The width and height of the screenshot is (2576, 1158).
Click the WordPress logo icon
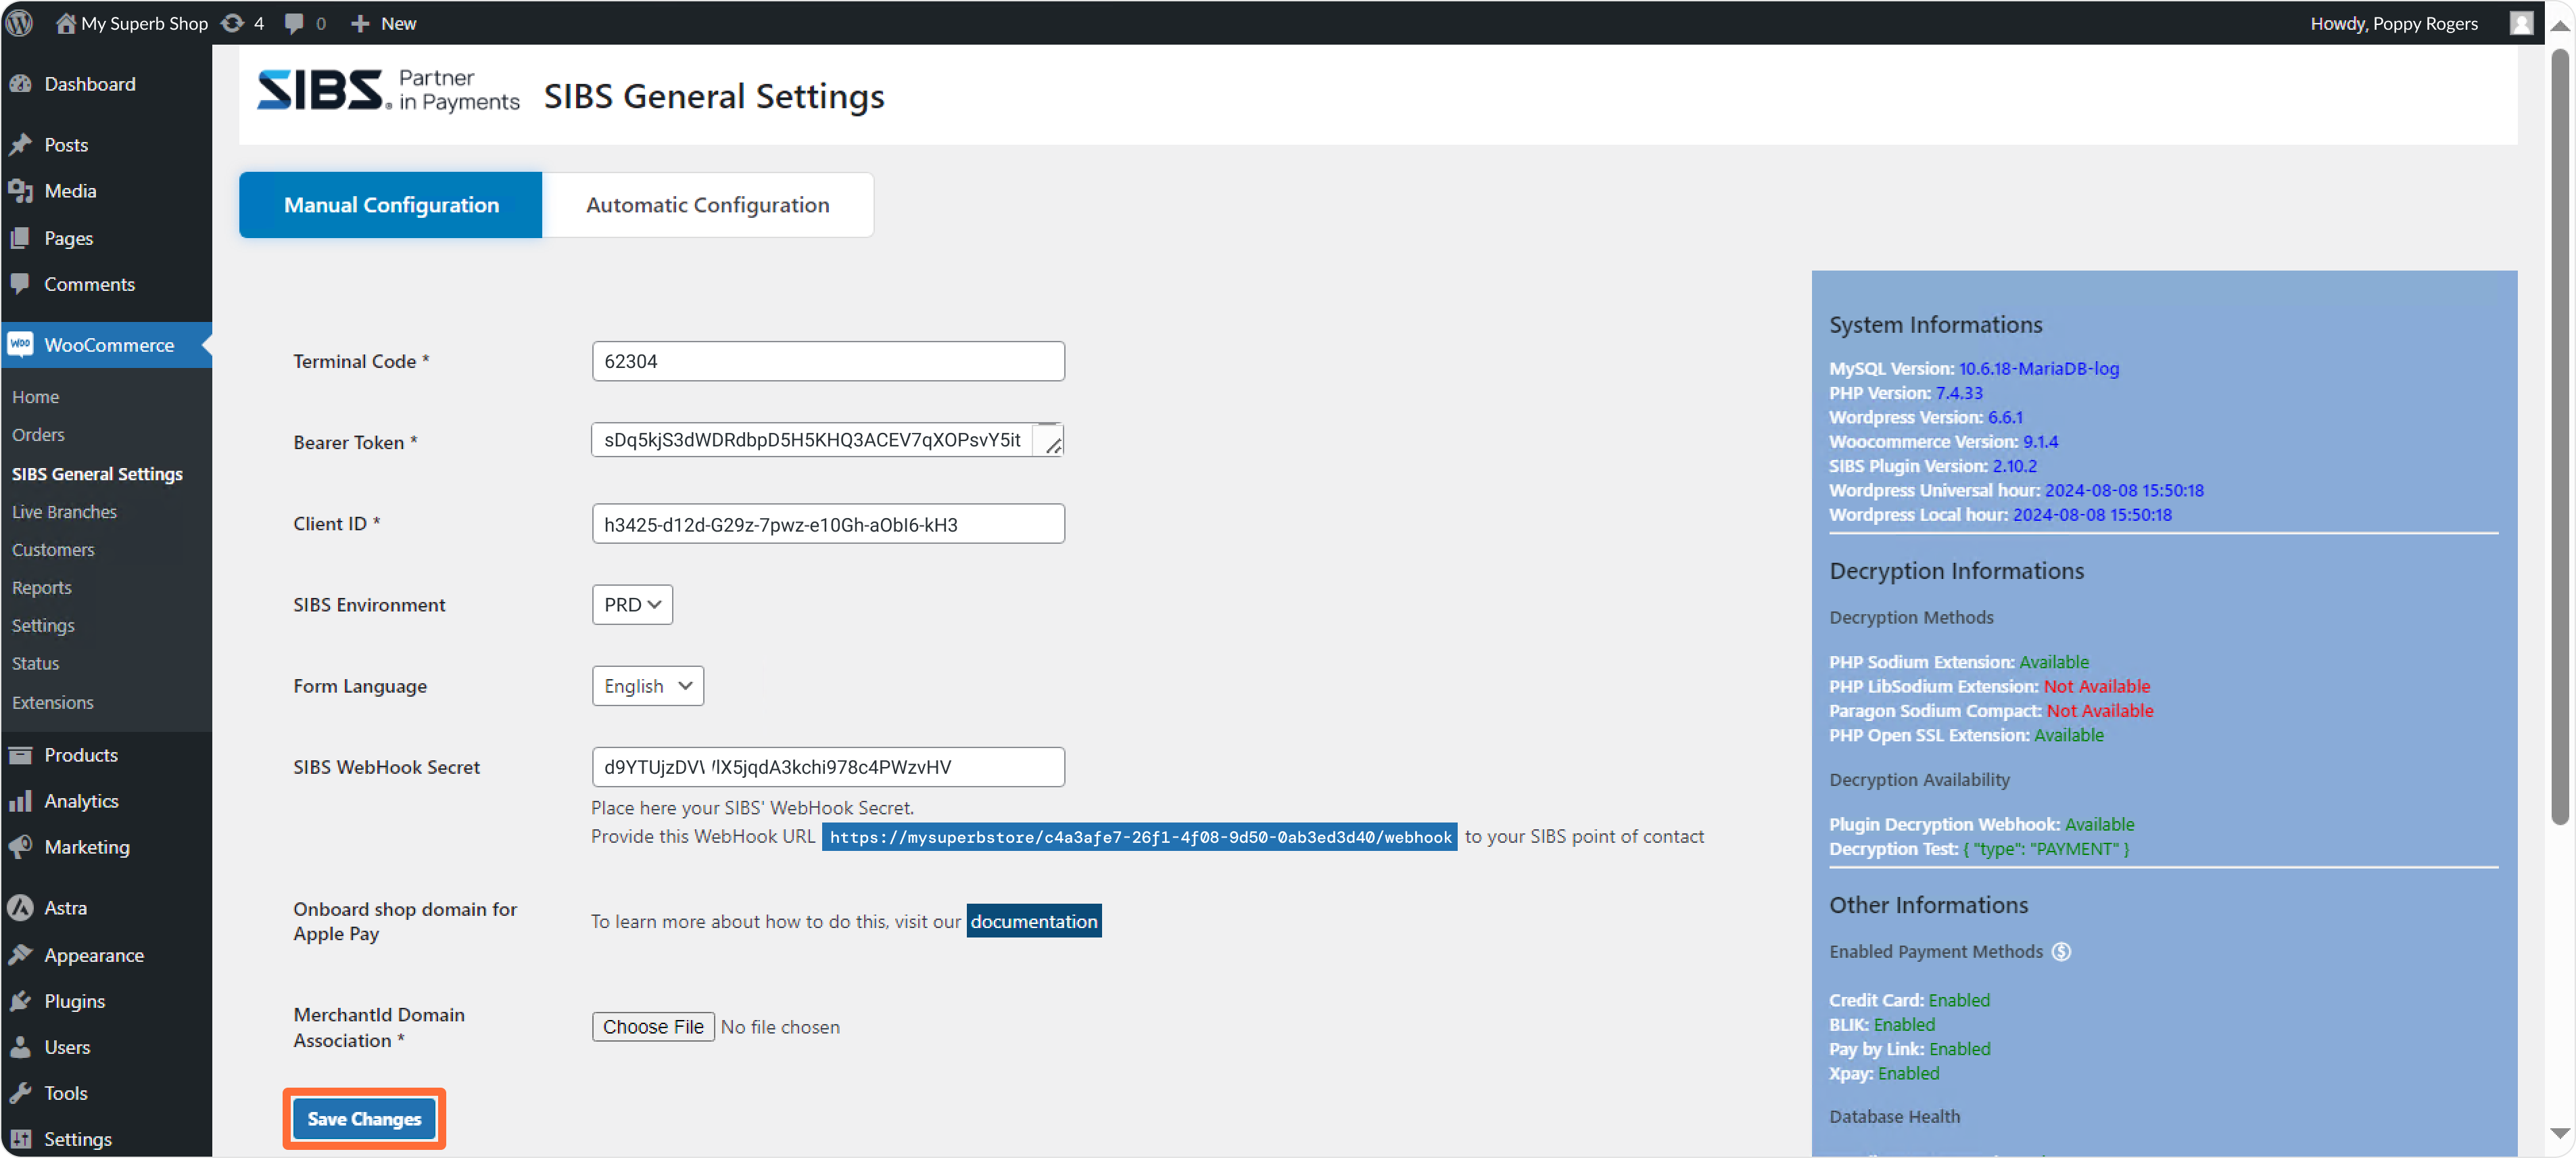tap(20, 22)
